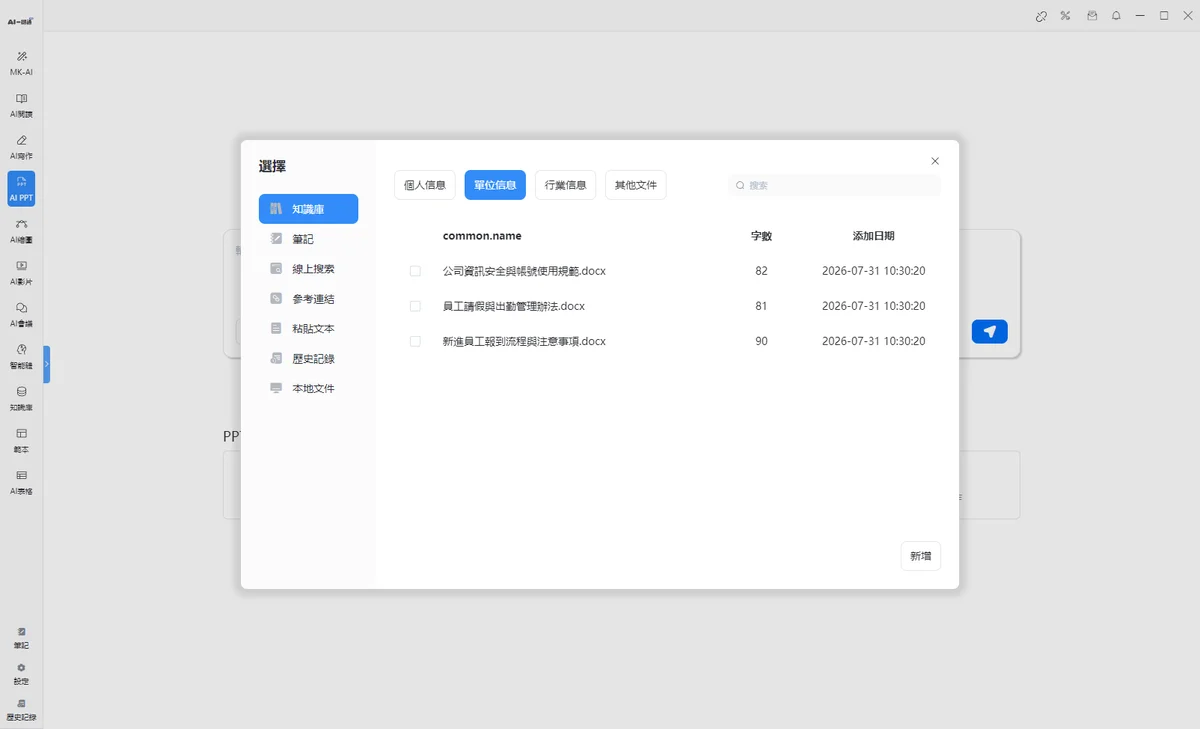Image resolution: width=1200 pixels, height=729 pixels.
Task: Open AI寫作 in the left sidebar
Action: point(21,147)
